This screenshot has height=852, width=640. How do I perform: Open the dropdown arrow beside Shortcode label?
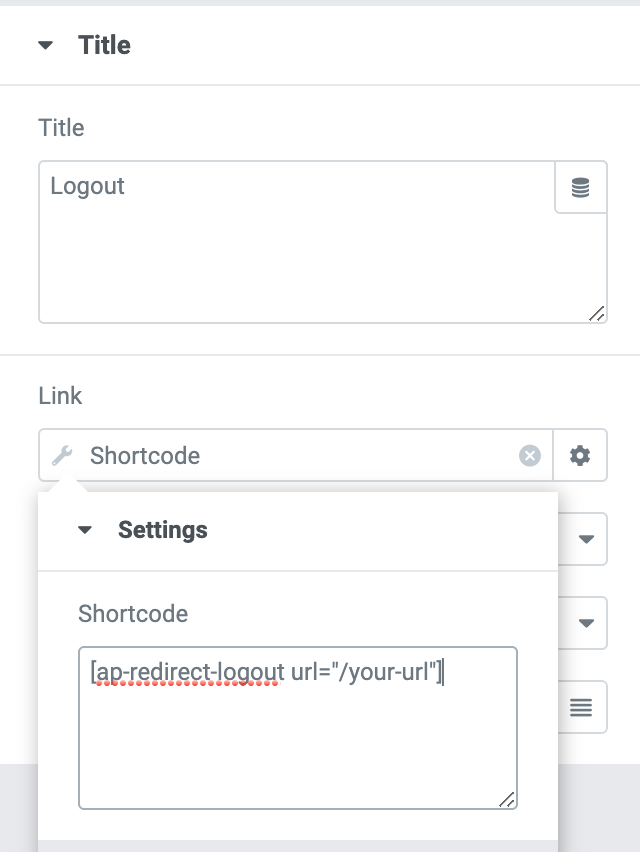click(586, 623)
